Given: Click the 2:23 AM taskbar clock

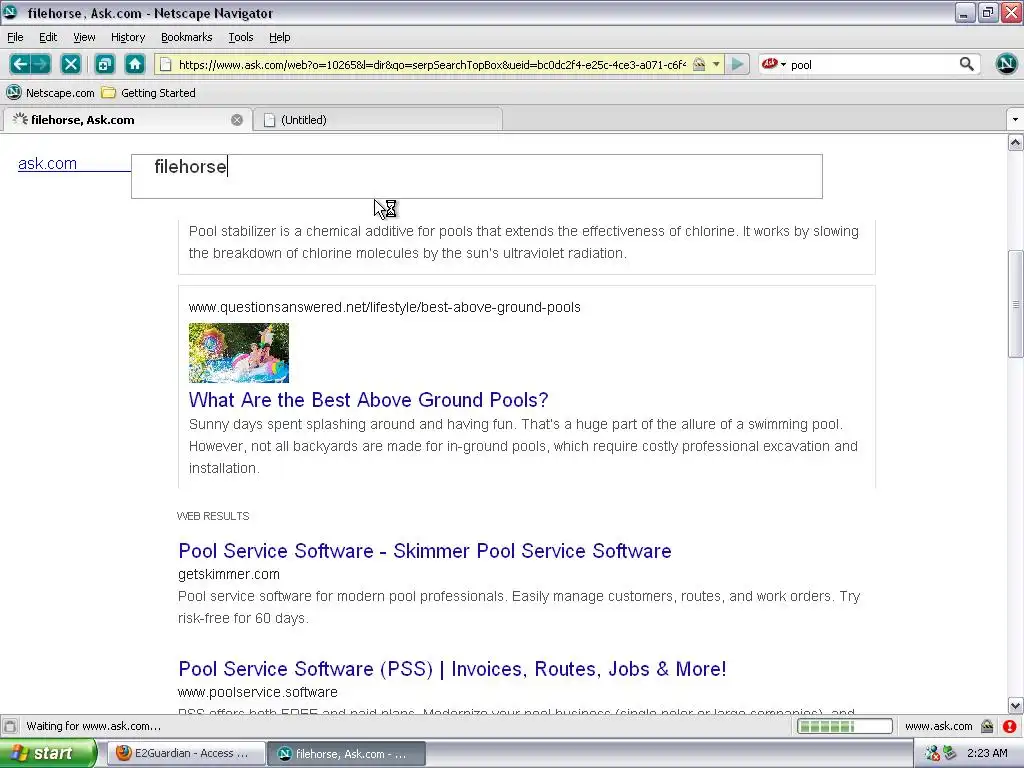Looking at the screenshot, I should 987,754.
